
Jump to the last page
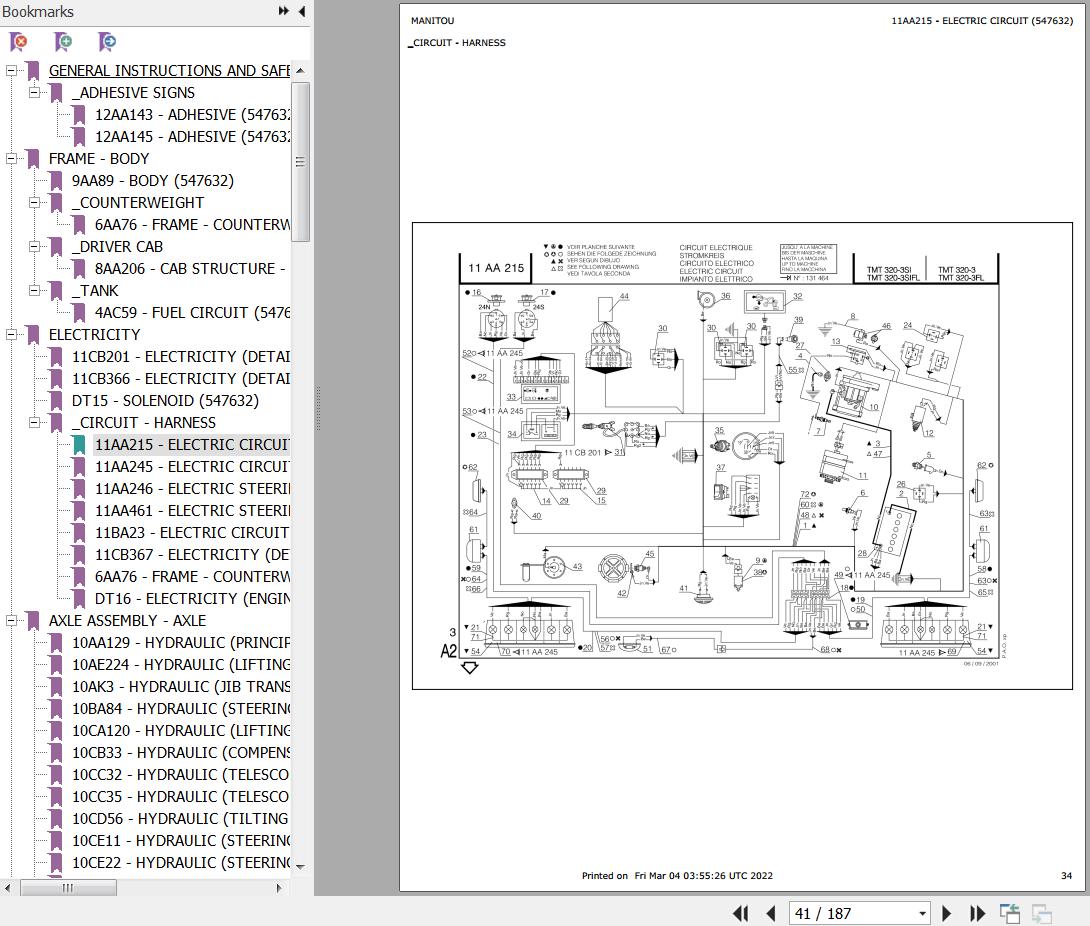(x=977, y=913)
